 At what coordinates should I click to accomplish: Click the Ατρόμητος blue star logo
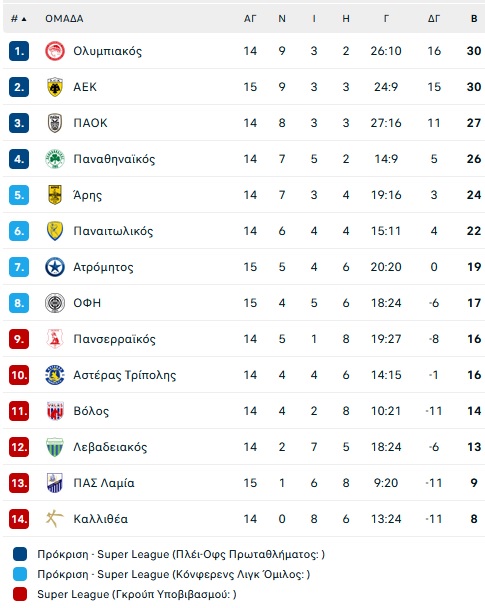[x=55, y=267]
